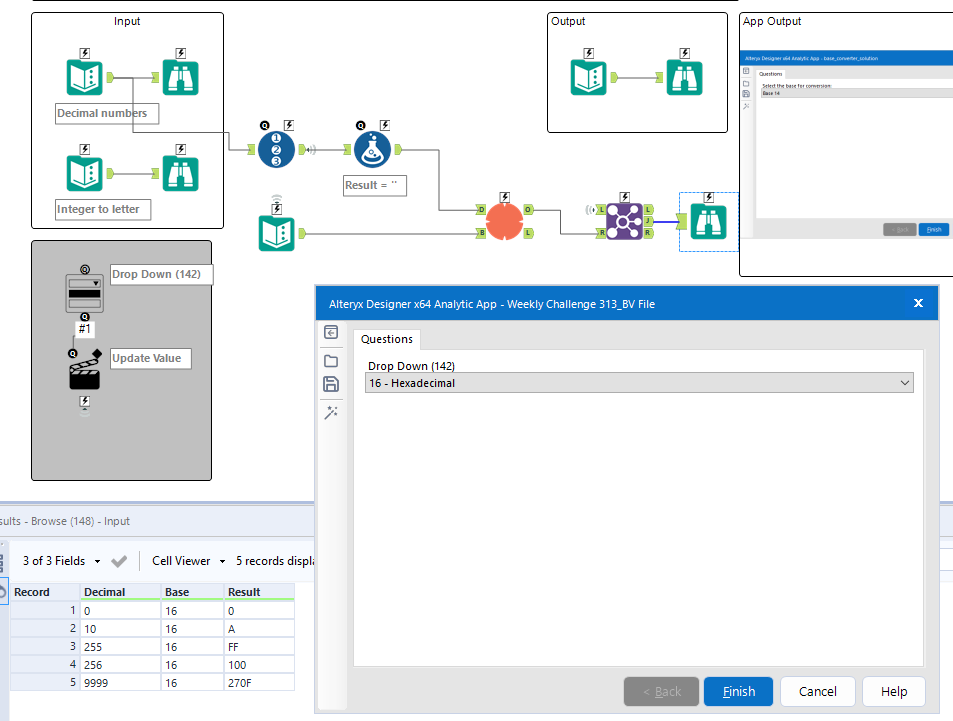Click result cell 100
Screen dimensions: 953x721
[x=260, y=665]
